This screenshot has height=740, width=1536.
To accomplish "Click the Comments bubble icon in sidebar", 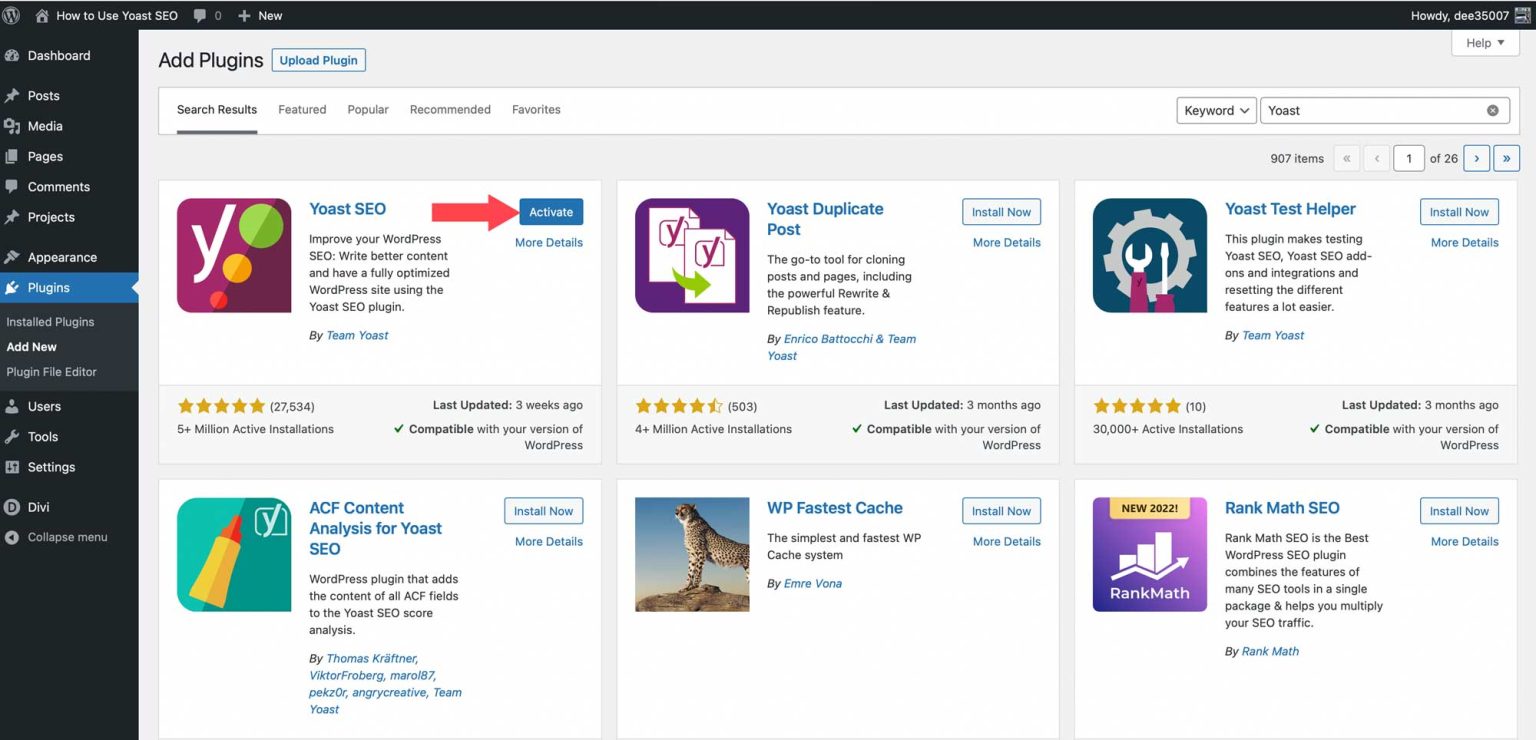I will [17, 186].
